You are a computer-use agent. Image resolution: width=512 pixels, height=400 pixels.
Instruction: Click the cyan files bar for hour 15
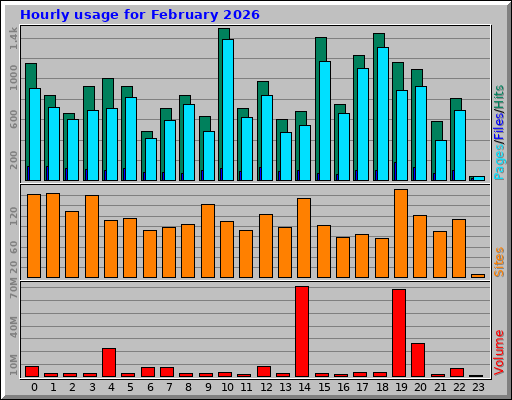325,121
